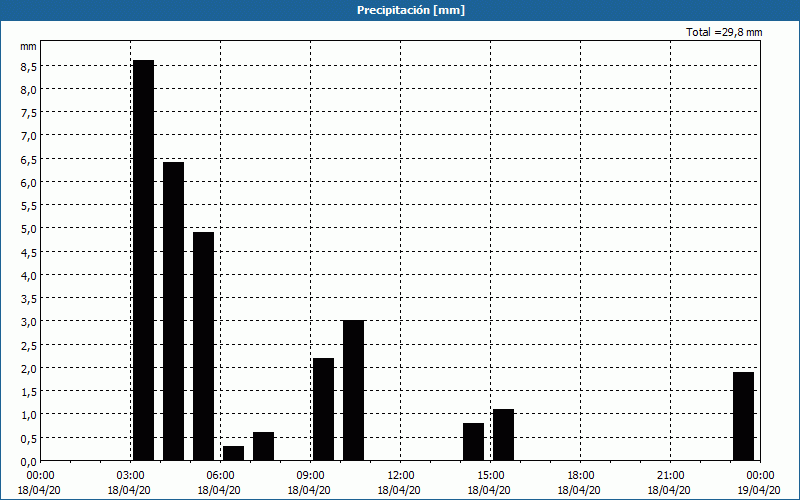Select the 4,5 y-axis value

pos(29,252)
